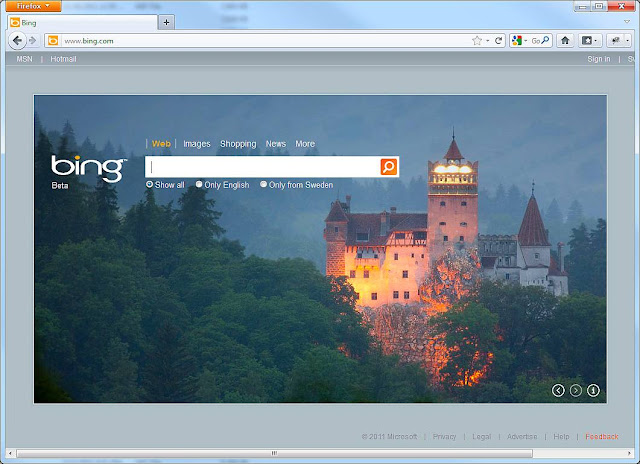Select Only from Sweden radio button
This screenshot has width=640, height=464.
pyautogui.click(x=264, y=184)
